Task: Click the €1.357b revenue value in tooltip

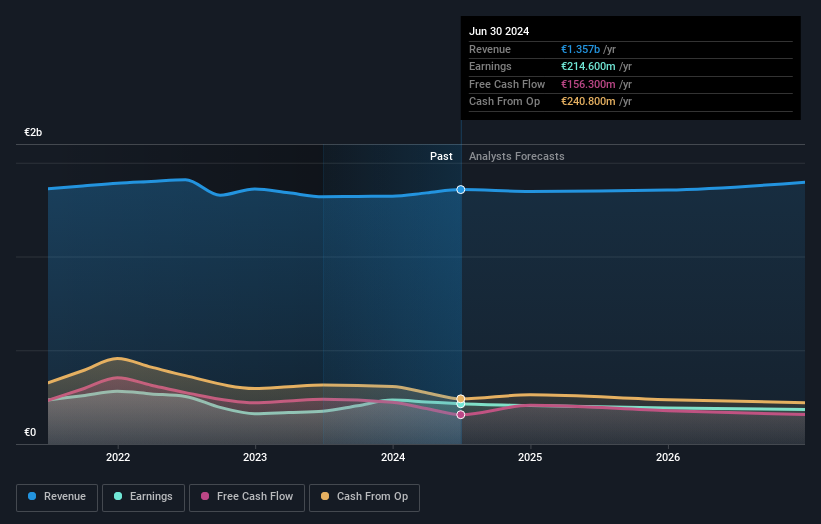Action: 580,49
